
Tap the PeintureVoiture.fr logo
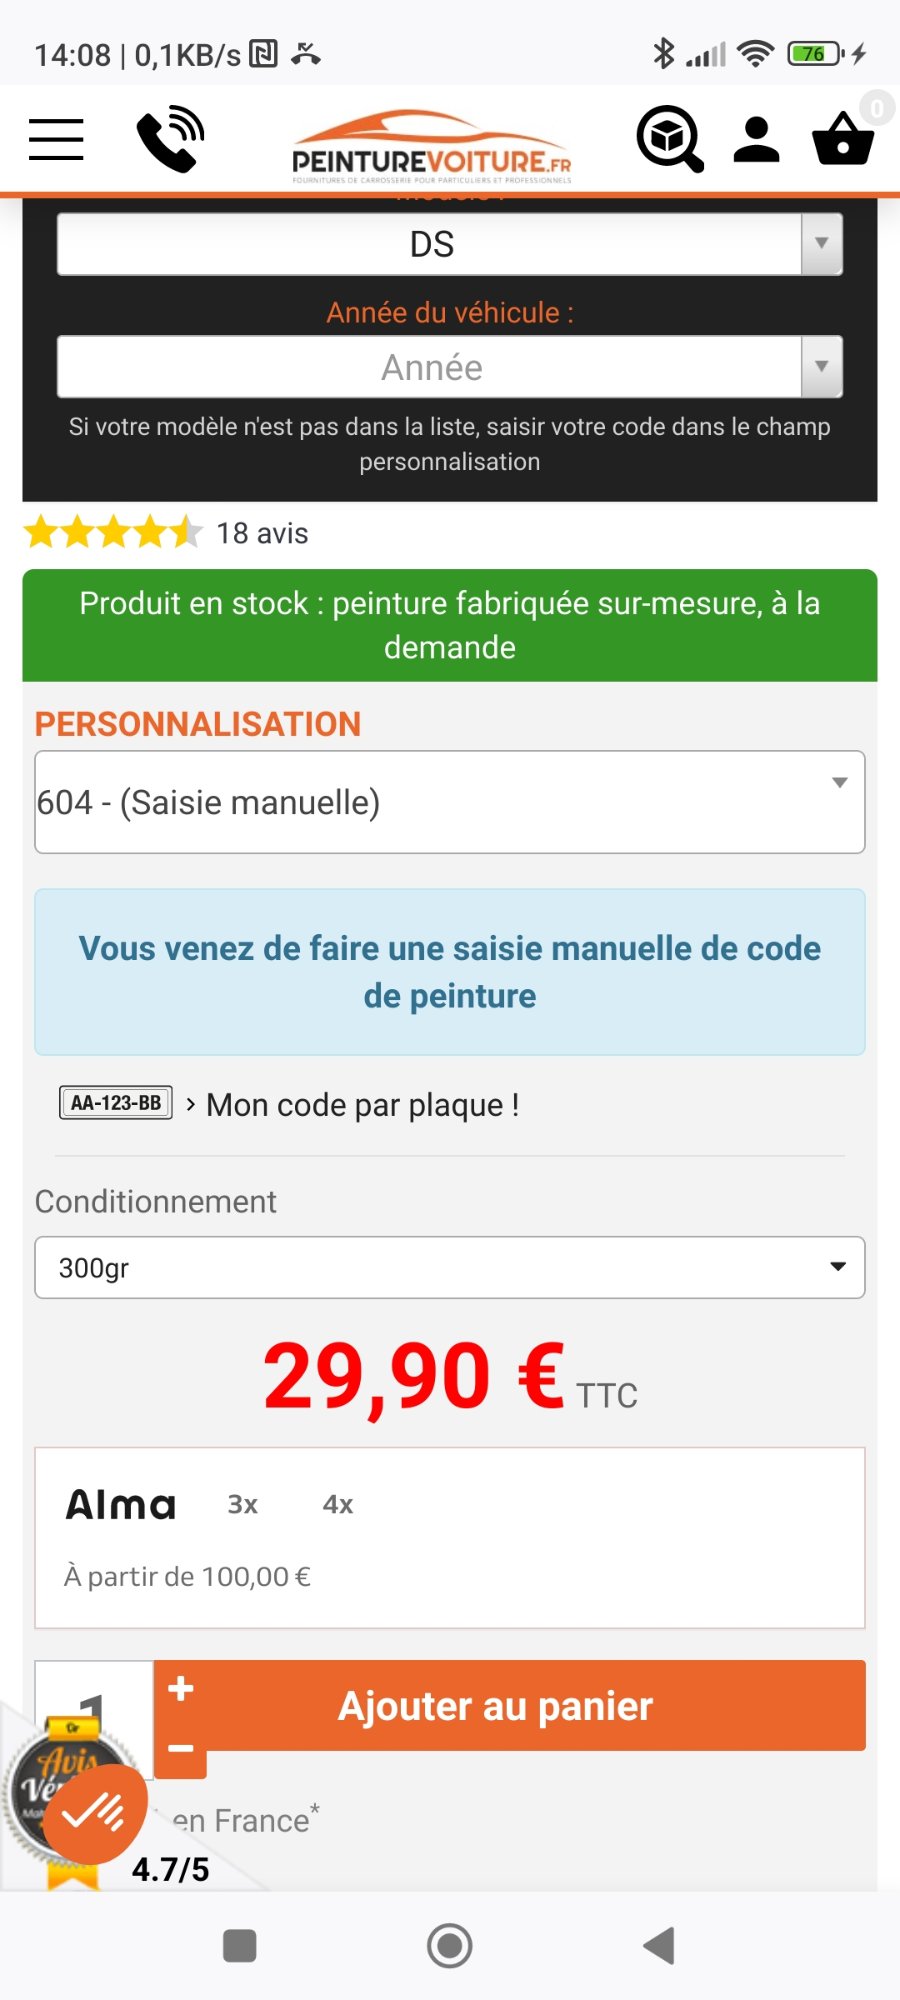(431, 147)
